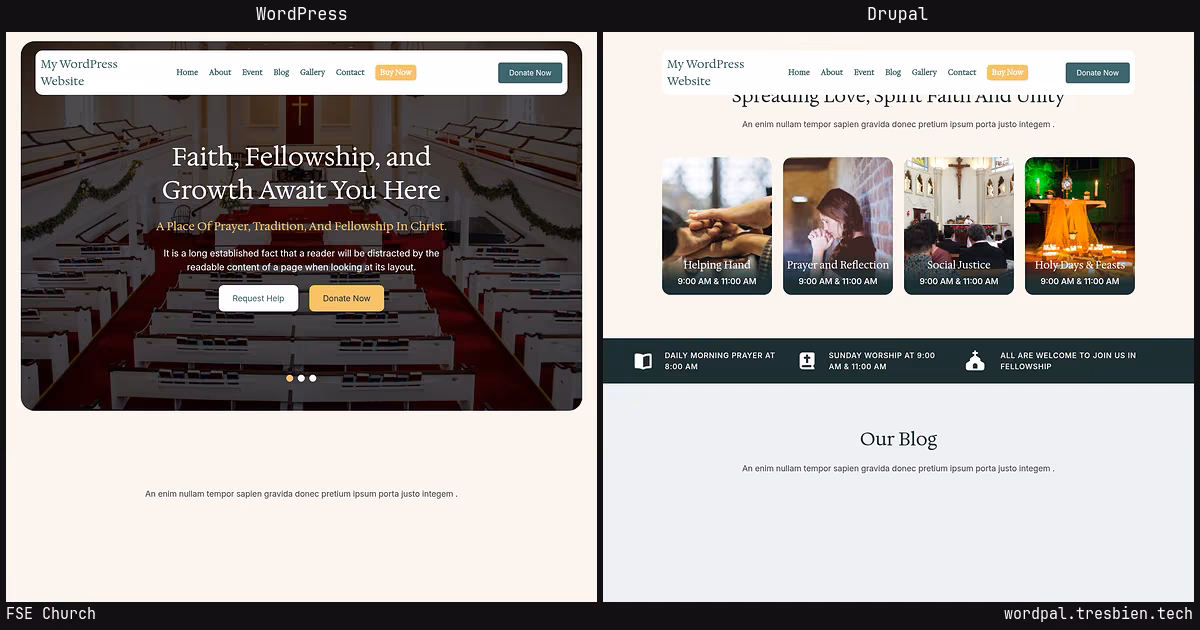Viewport: 1200px width, 630px height.
Task: Open About in the Drupal pane menu
Action: pyautogui.click(x=832, y=72)
